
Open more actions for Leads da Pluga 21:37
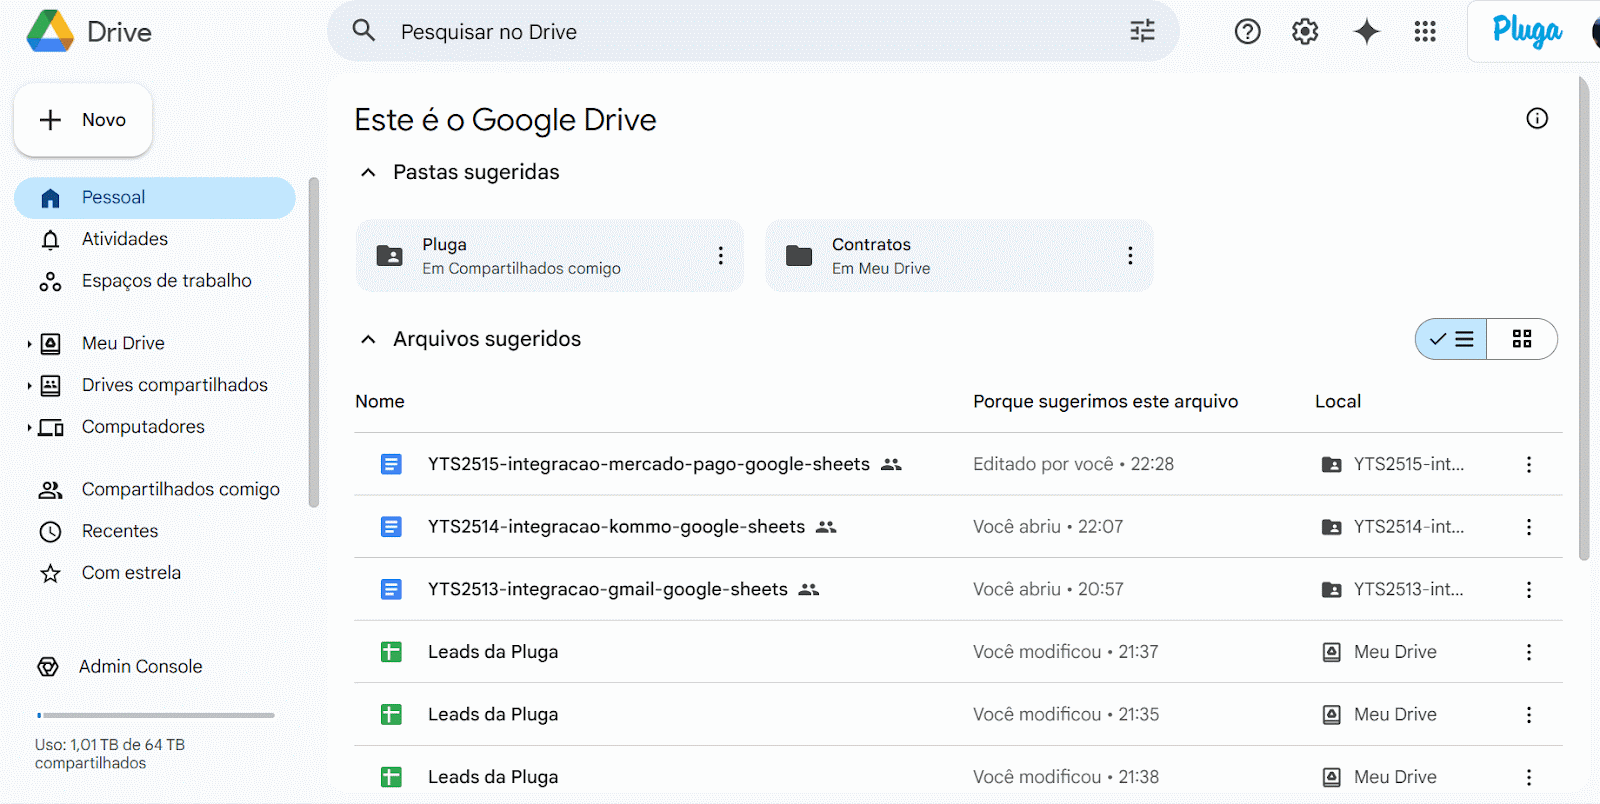pos(1528,652)
